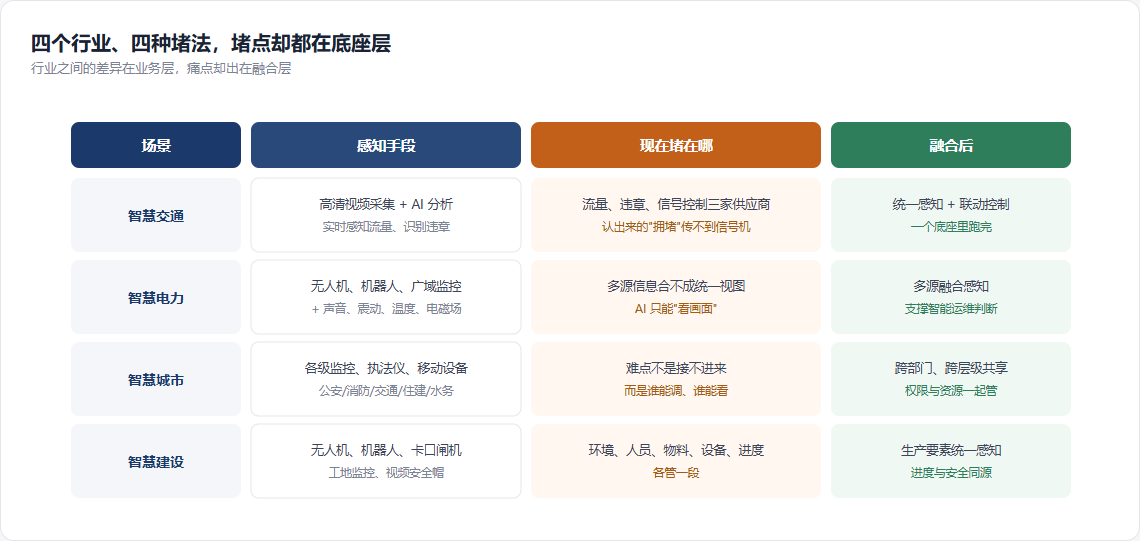Click '各级监控、执法仪、移动设备' text

(x=386, y=369)
